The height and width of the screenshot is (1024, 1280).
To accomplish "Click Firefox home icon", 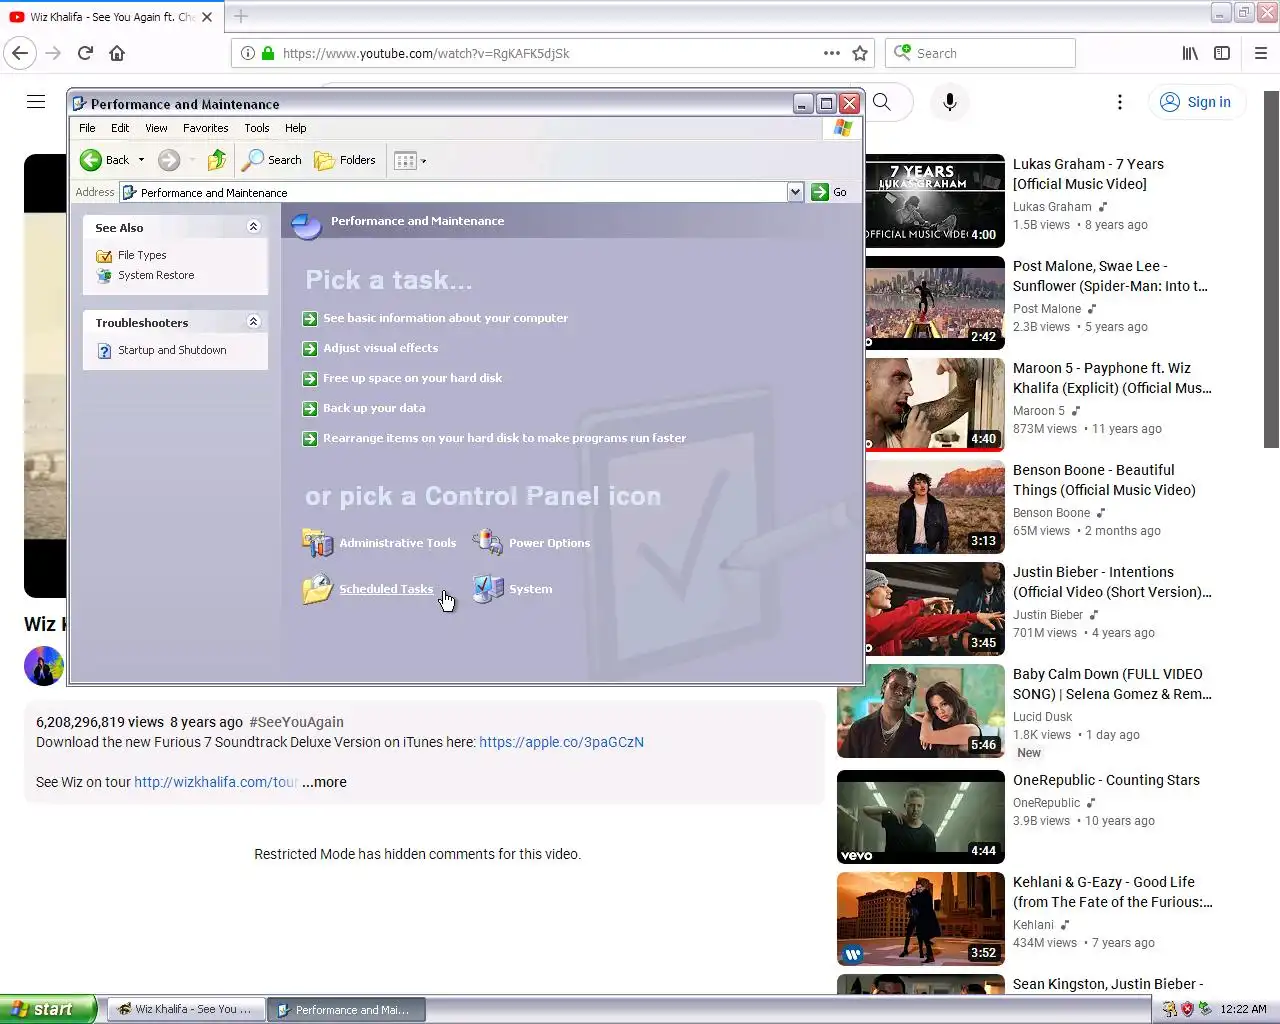I will 117,53.
